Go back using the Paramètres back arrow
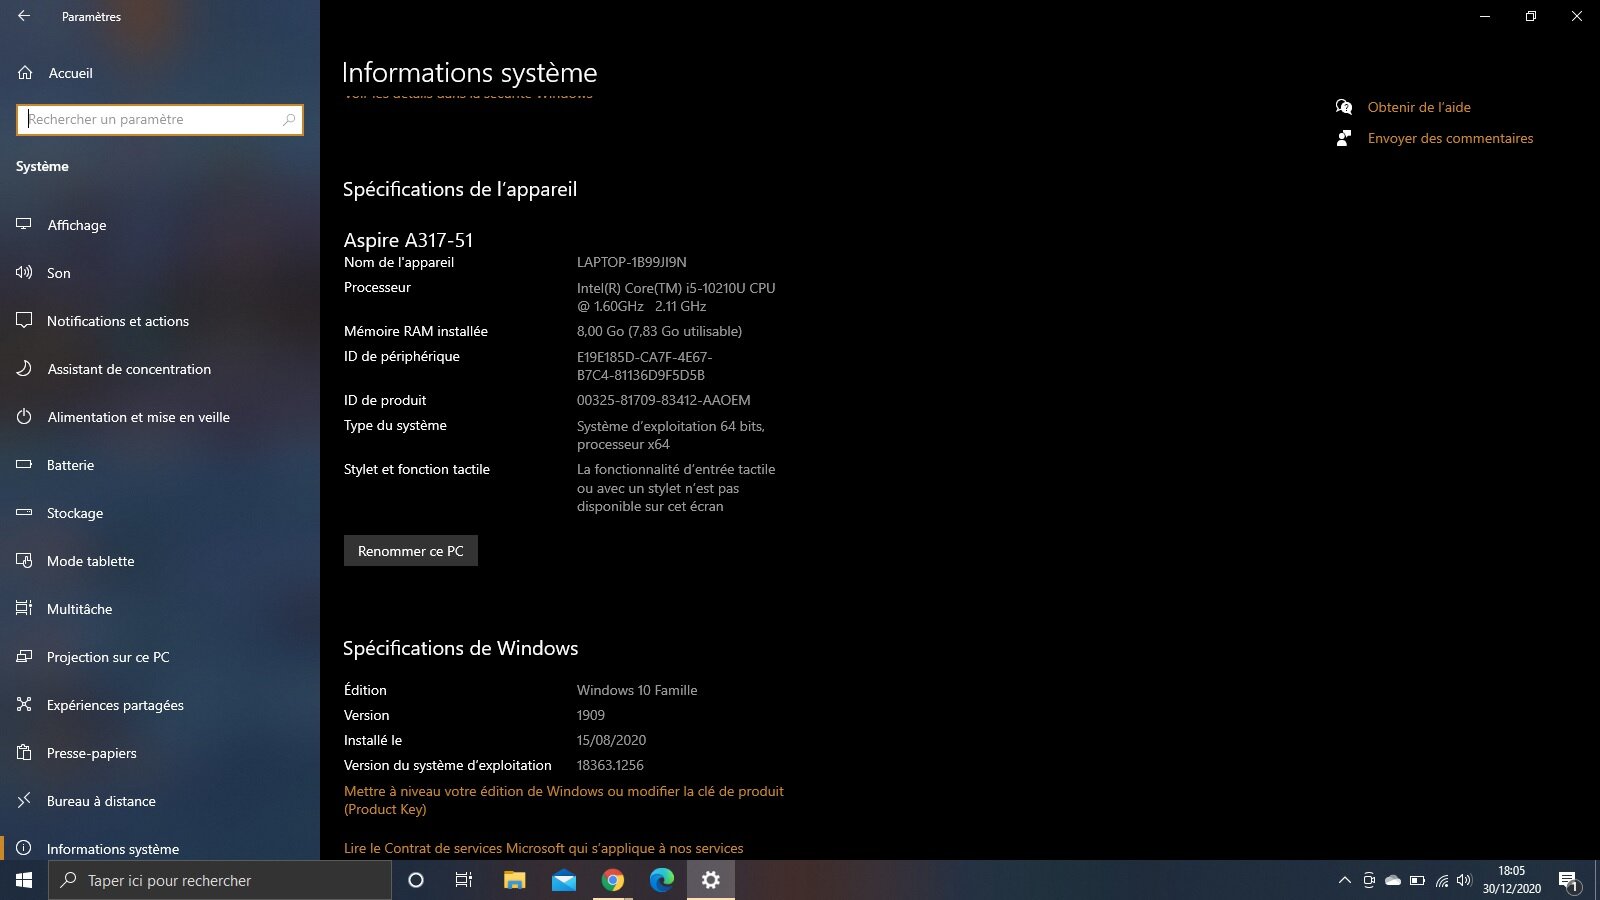The height and width of the screenshot is (900, 1600). (24, 16)
